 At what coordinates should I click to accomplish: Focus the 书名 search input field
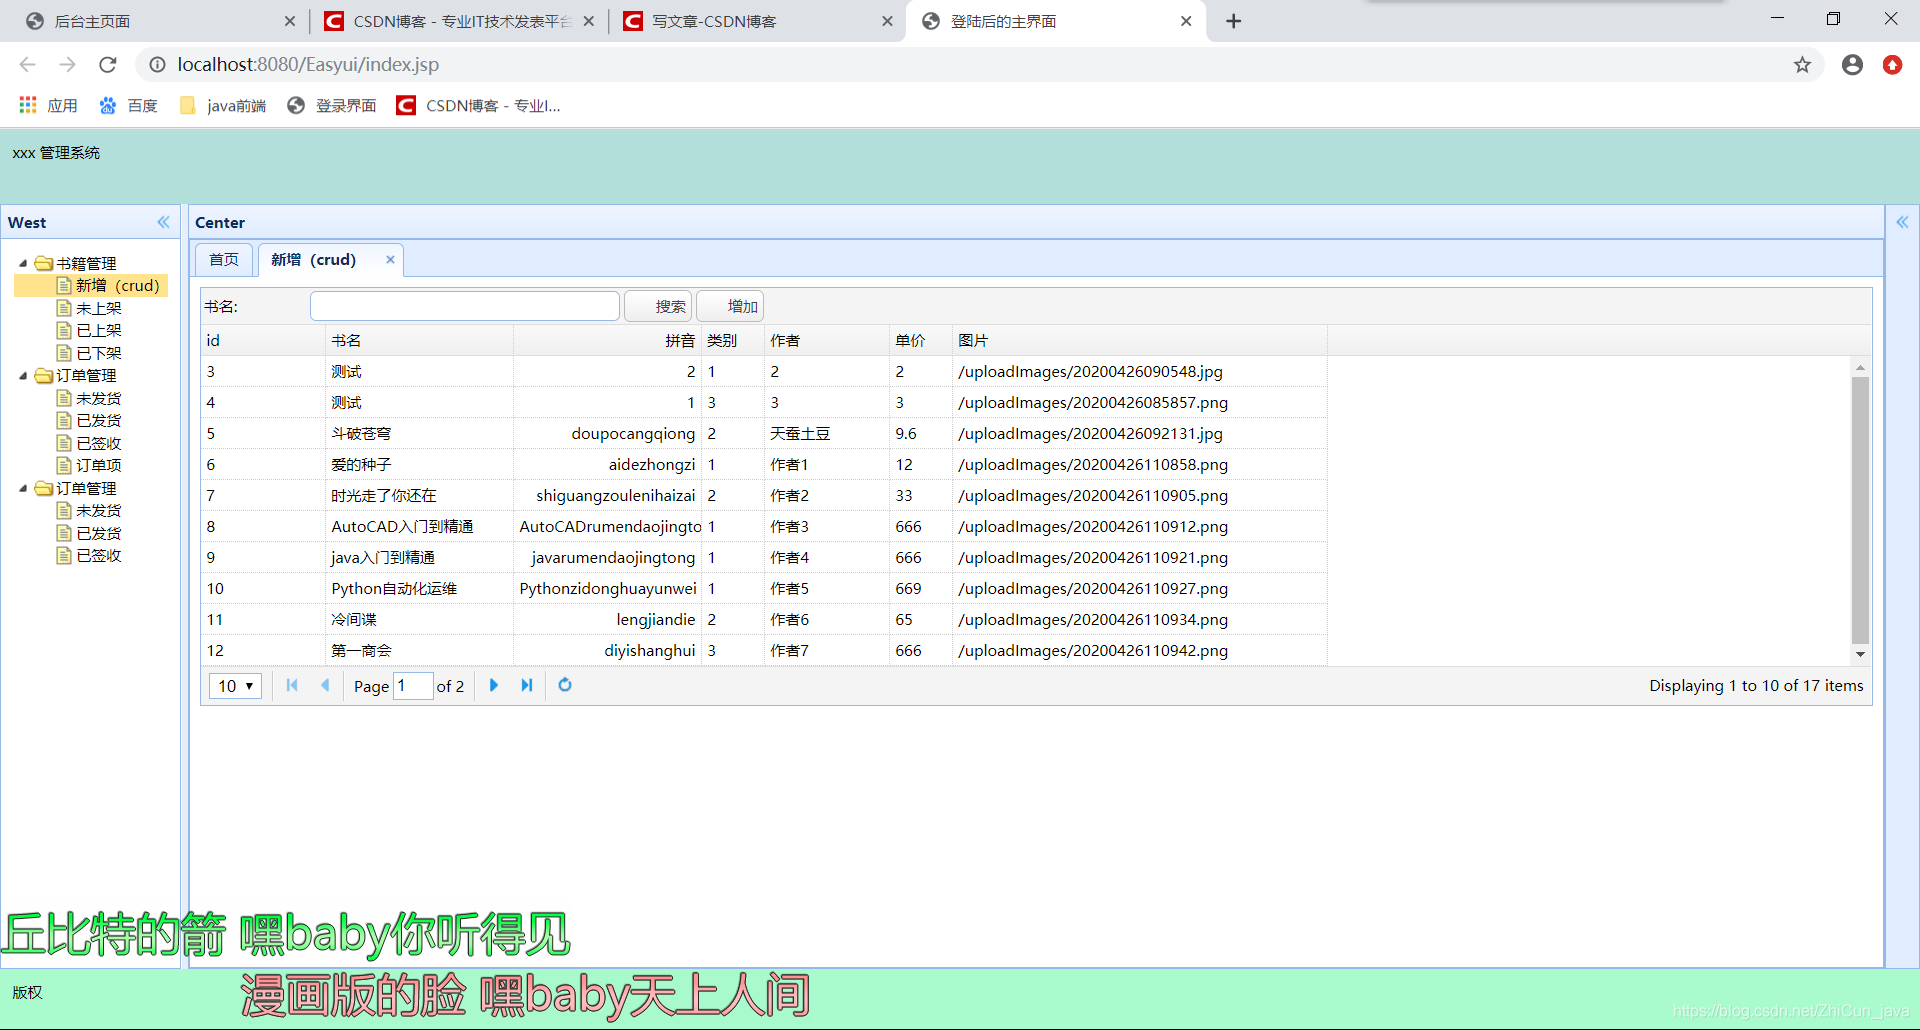[465, 306]
